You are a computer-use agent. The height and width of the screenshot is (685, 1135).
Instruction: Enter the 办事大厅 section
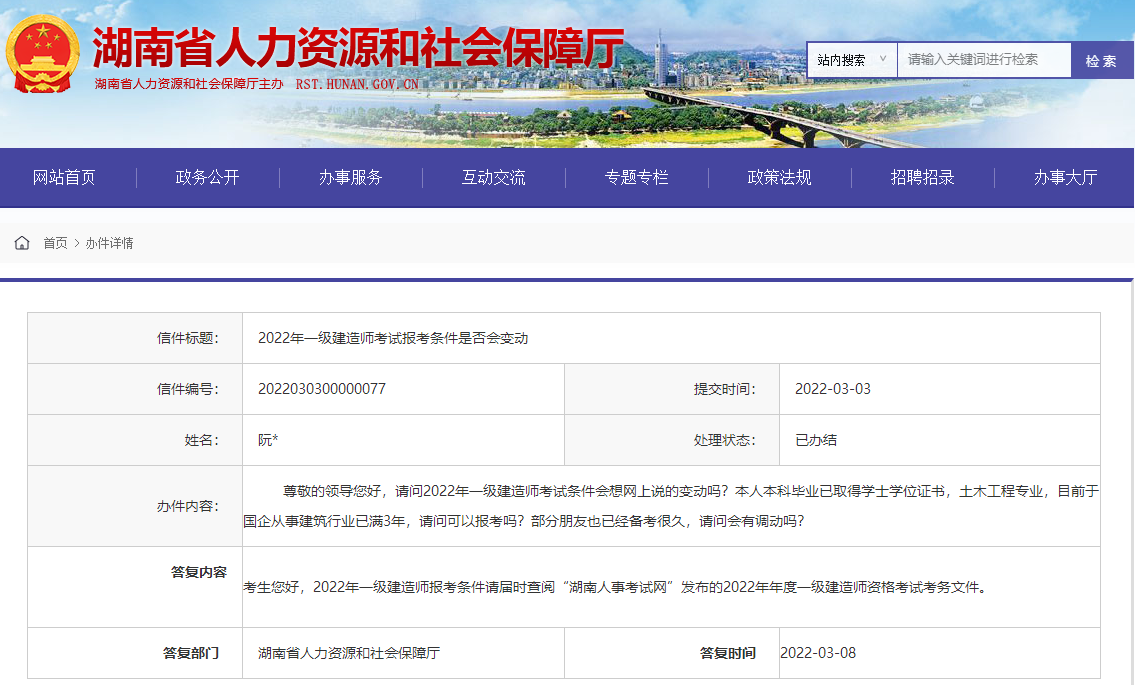pyautogui.click(x=1064, y=177)
